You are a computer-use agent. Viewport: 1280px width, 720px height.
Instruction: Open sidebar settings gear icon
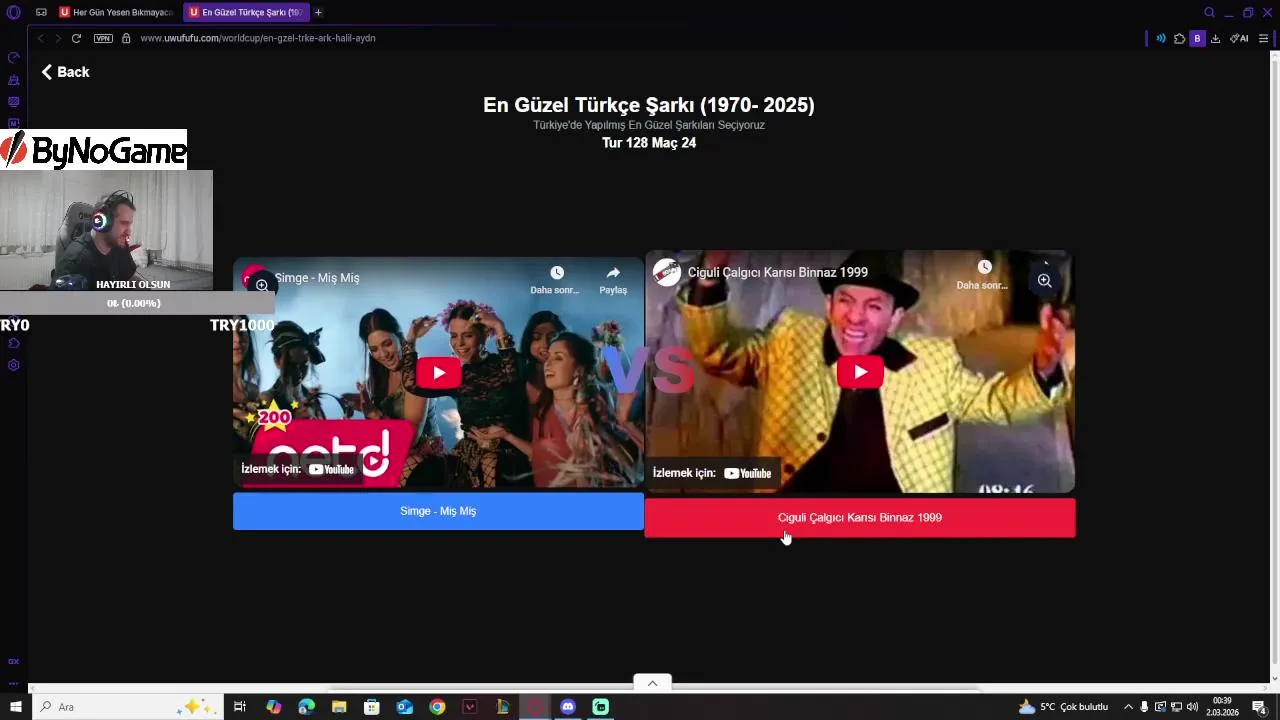(13, 365)
